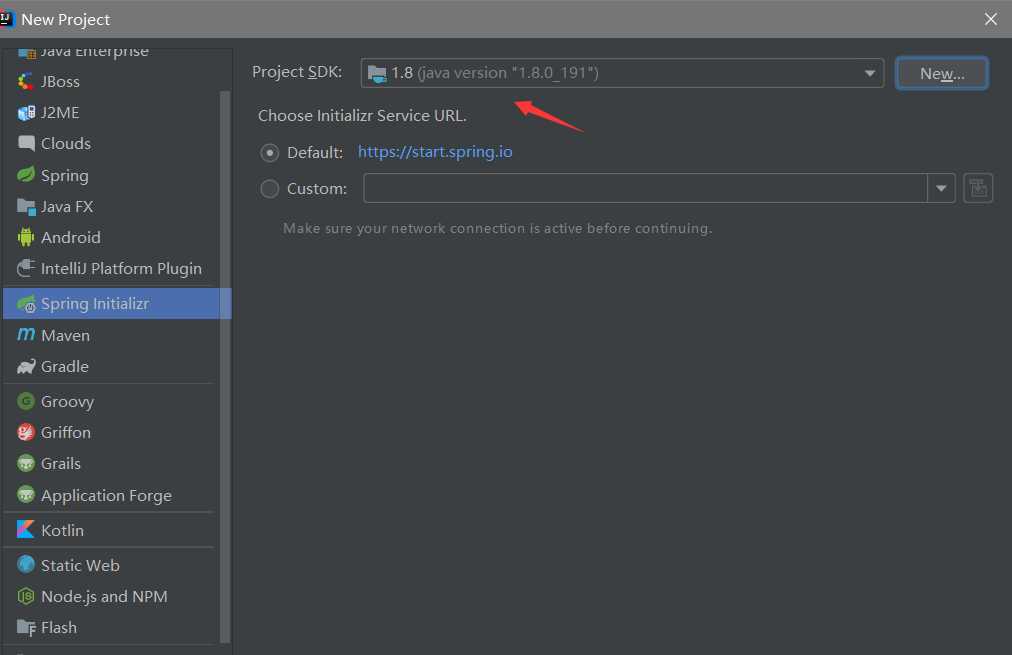Select Spring Initializr entry
This screenshot has height=655, width=1012.
pyautogui.click(x=117, y=303)
